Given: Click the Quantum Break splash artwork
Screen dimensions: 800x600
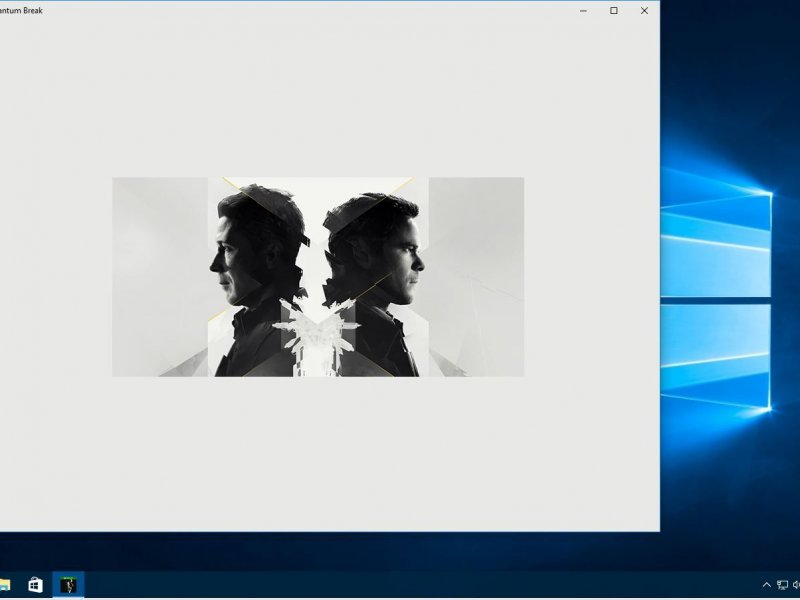Looking at the screenshot, I should click(318, 277).
